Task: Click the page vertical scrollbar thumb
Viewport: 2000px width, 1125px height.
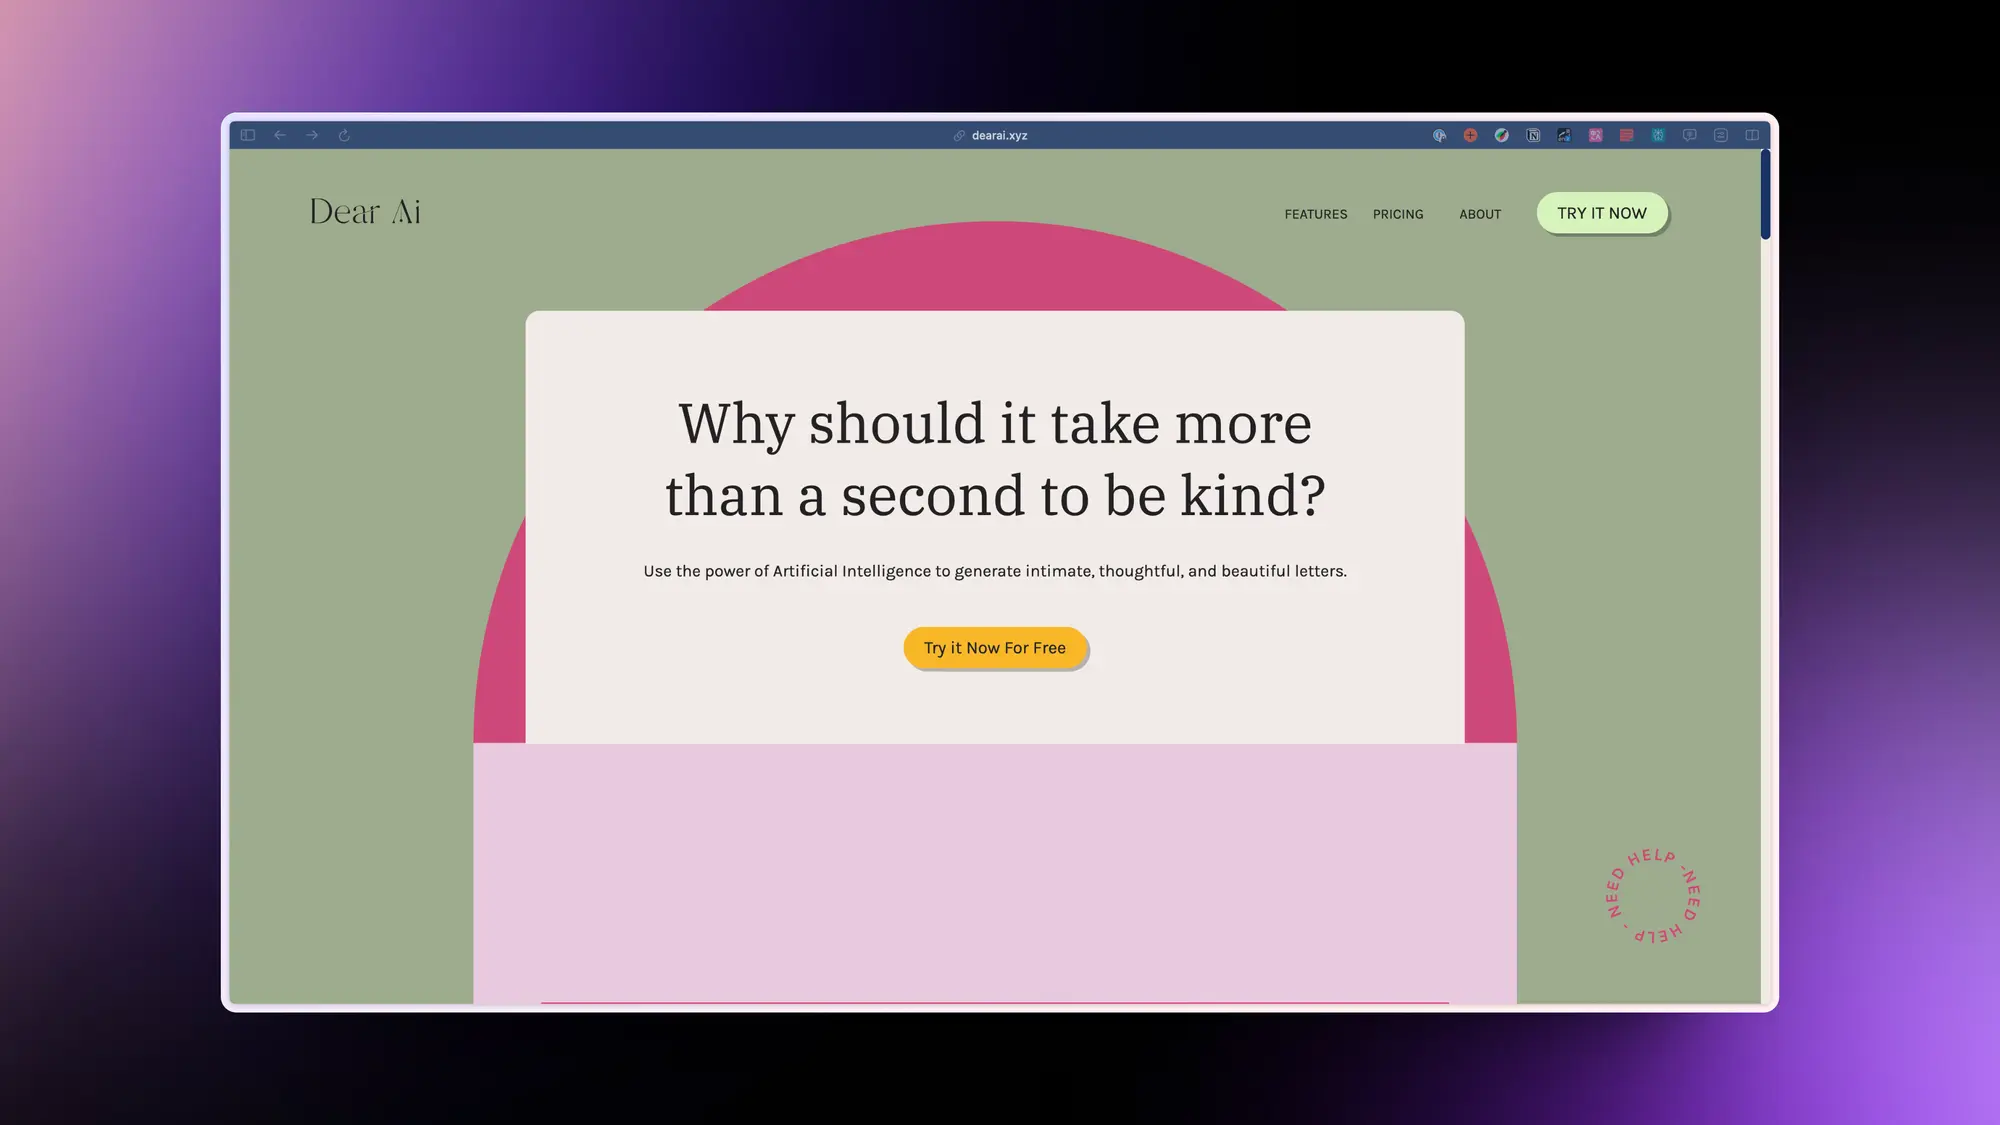Action: 1765,194
